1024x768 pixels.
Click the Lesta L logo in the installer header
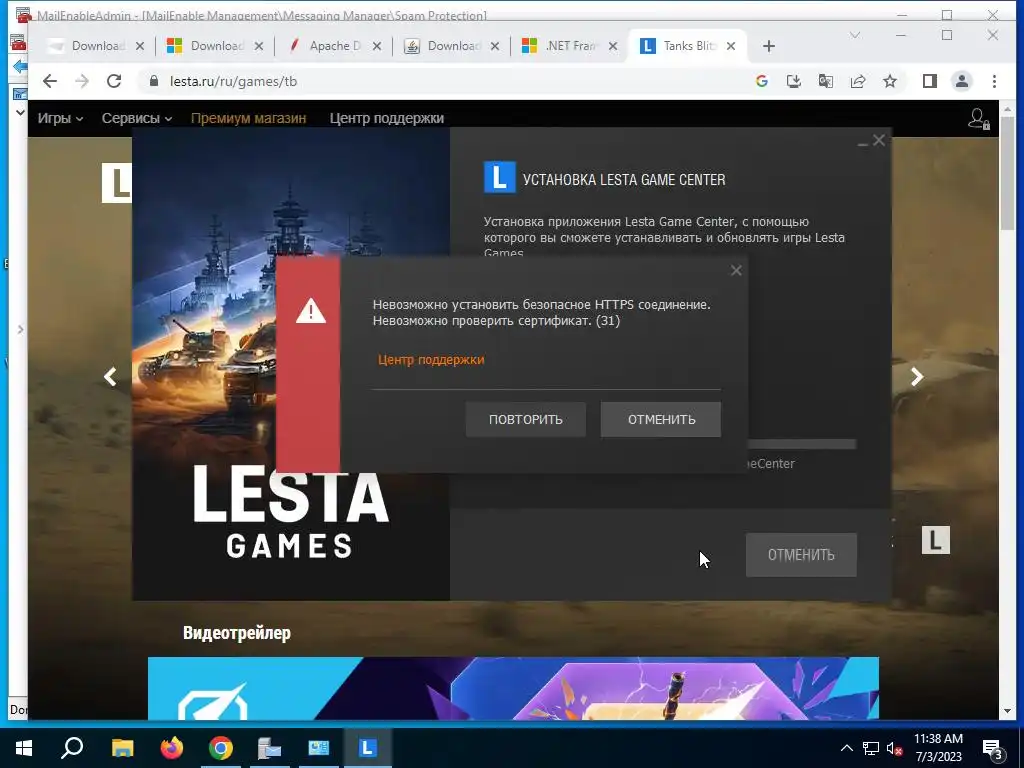point(500,178)
